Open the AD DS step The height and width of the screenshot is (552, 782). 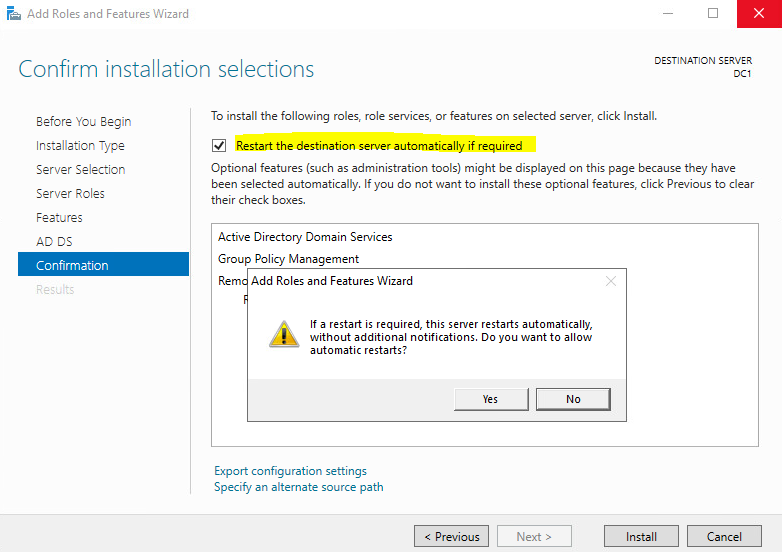click(54, 241)
